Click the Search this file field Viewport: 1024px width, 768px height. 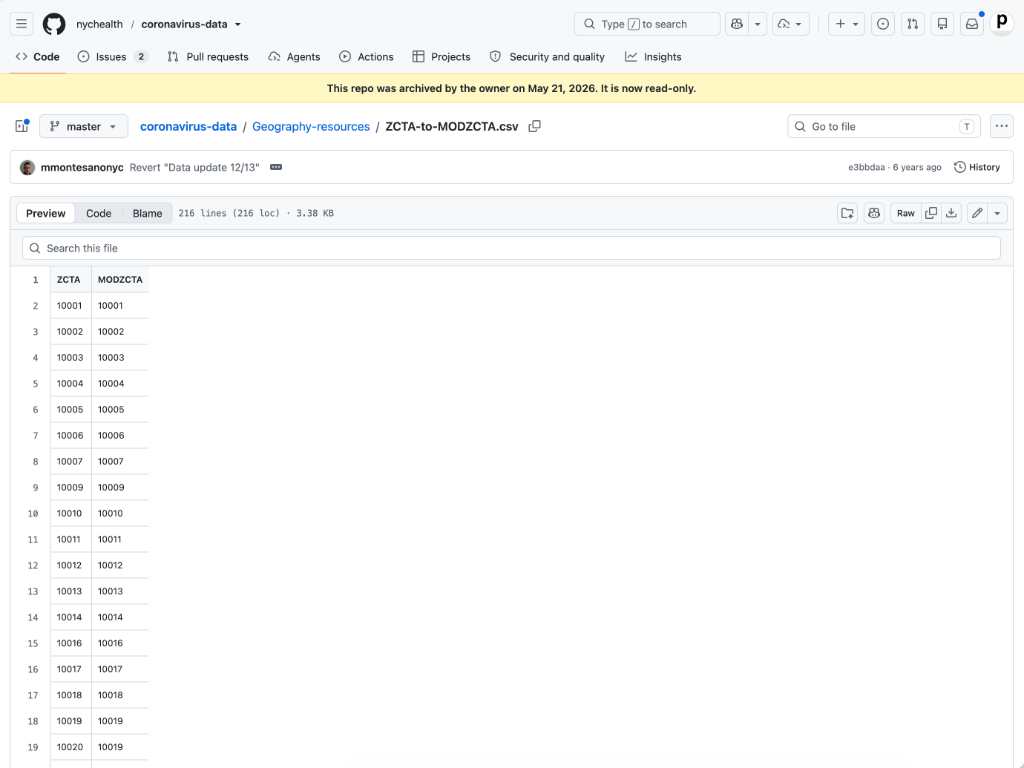click(x=511, y=248)
